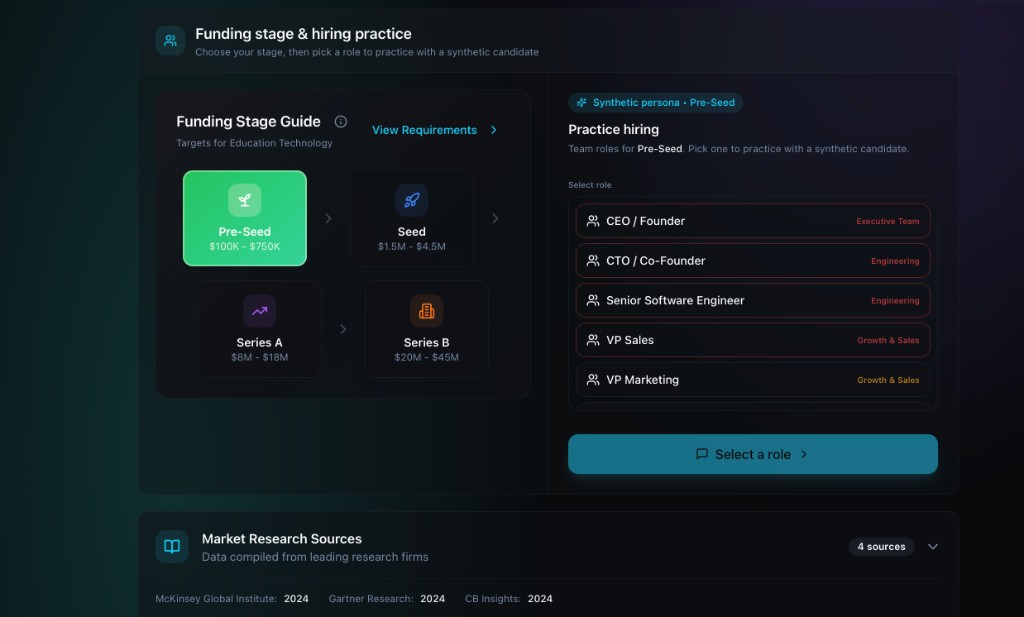The width and height of the screenshot is (1024, 617).
Task: Click the Market Research Sources heading
Action: [x=281, y=539]
